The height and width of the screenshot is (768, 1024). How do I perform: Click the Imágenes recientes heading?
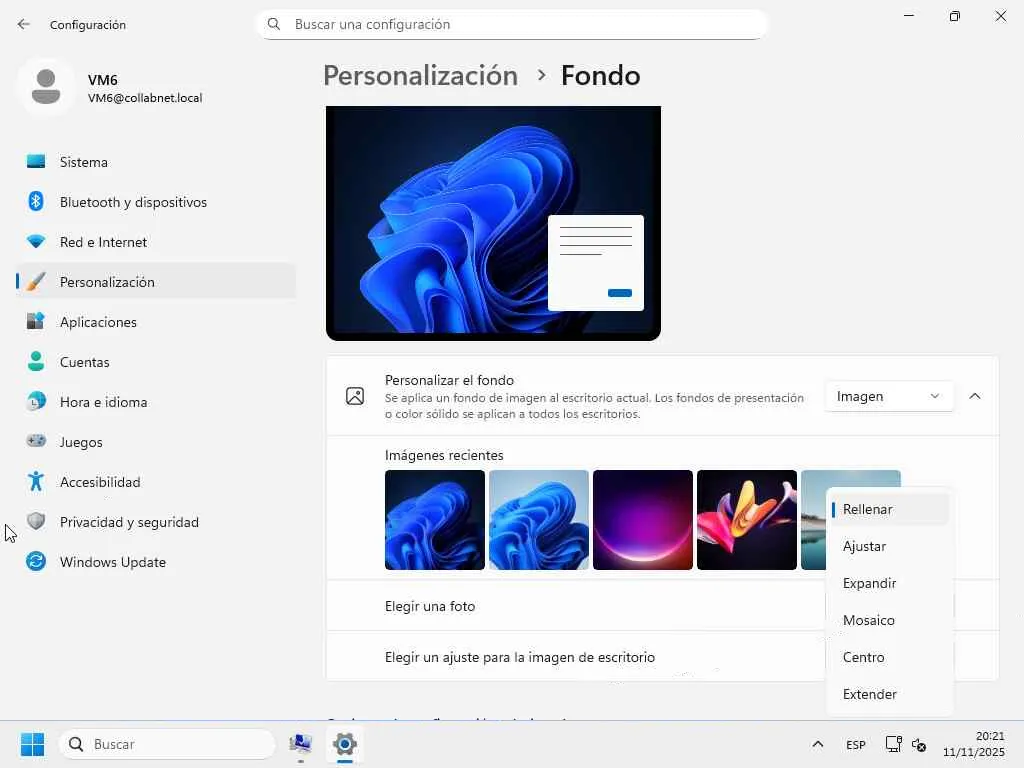coord(444,455)
